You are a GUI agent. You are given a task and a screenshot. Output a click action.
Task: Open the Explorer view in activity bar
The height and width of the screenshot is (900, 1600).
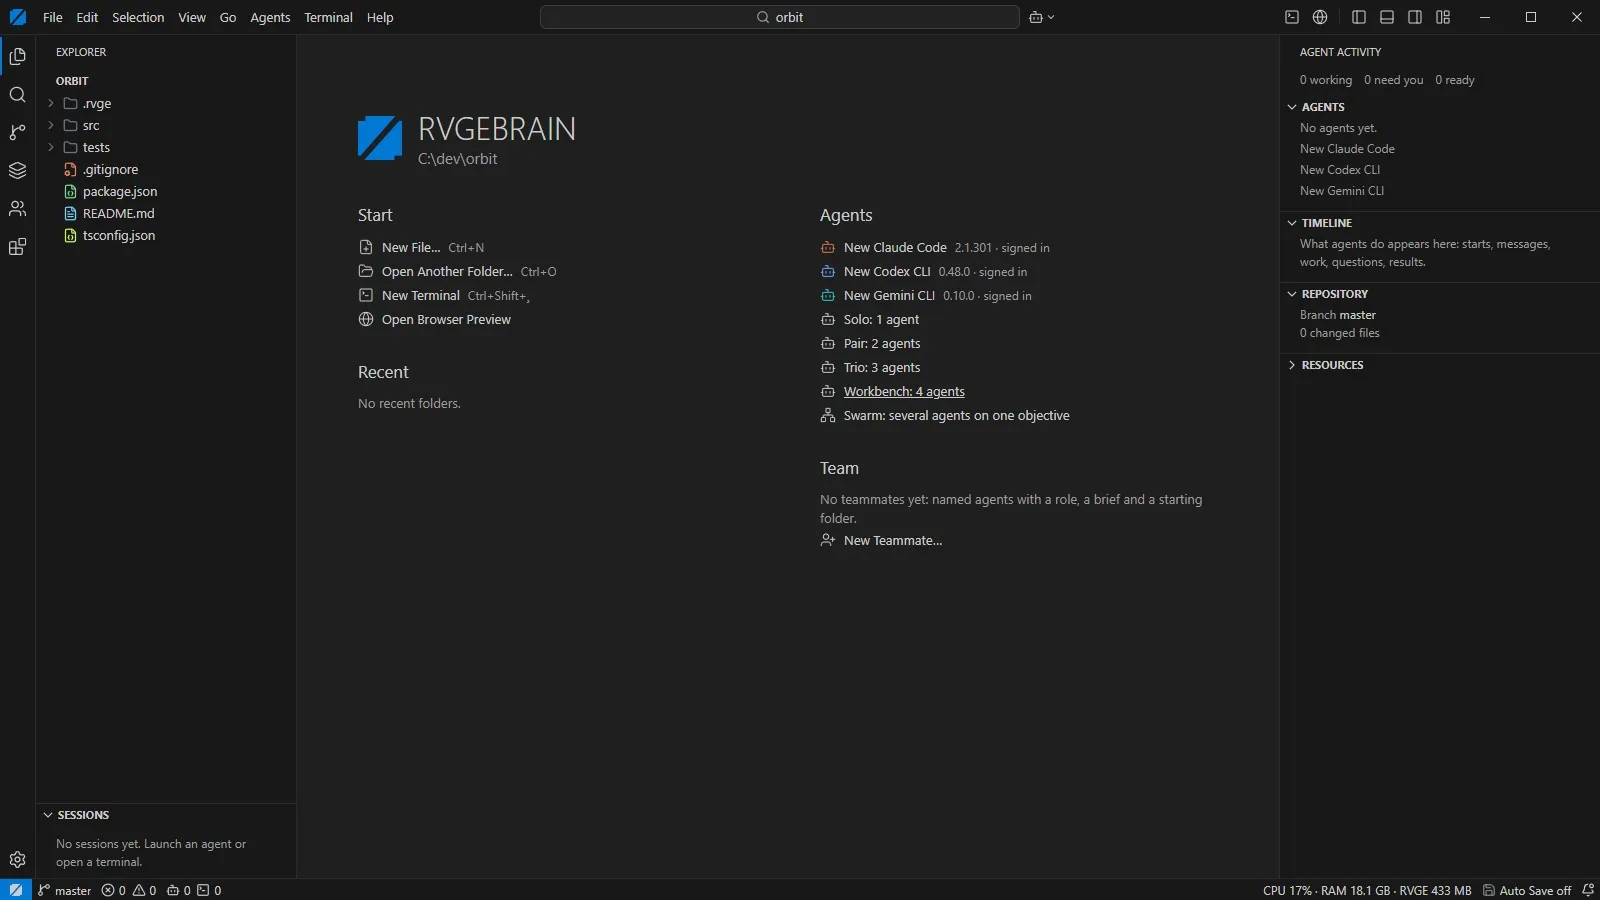(x=17, y=56)
